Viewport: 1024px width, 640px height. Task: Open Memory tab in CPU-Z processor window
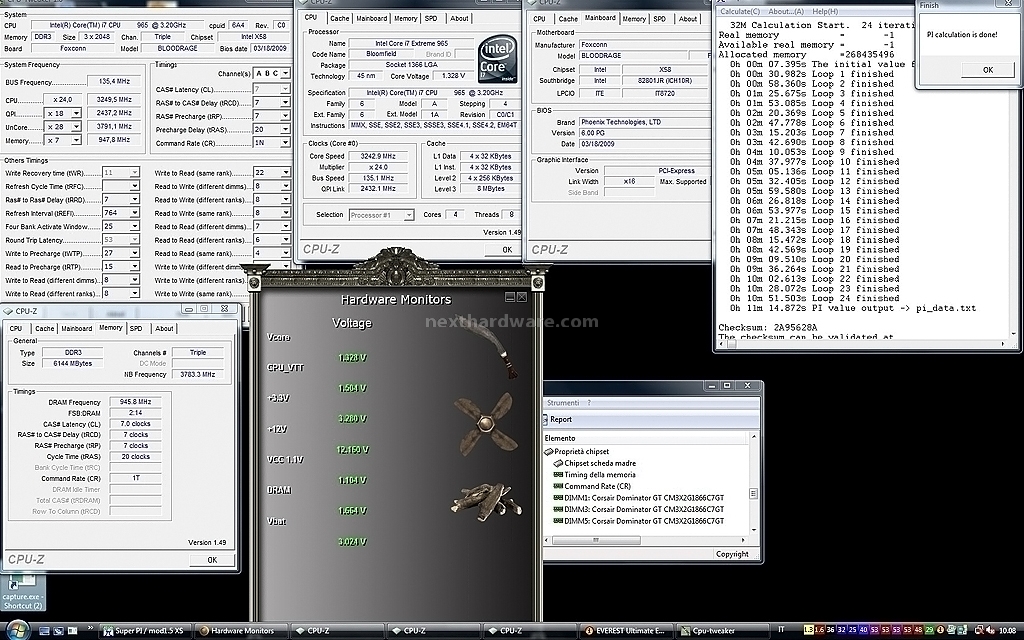406,18
